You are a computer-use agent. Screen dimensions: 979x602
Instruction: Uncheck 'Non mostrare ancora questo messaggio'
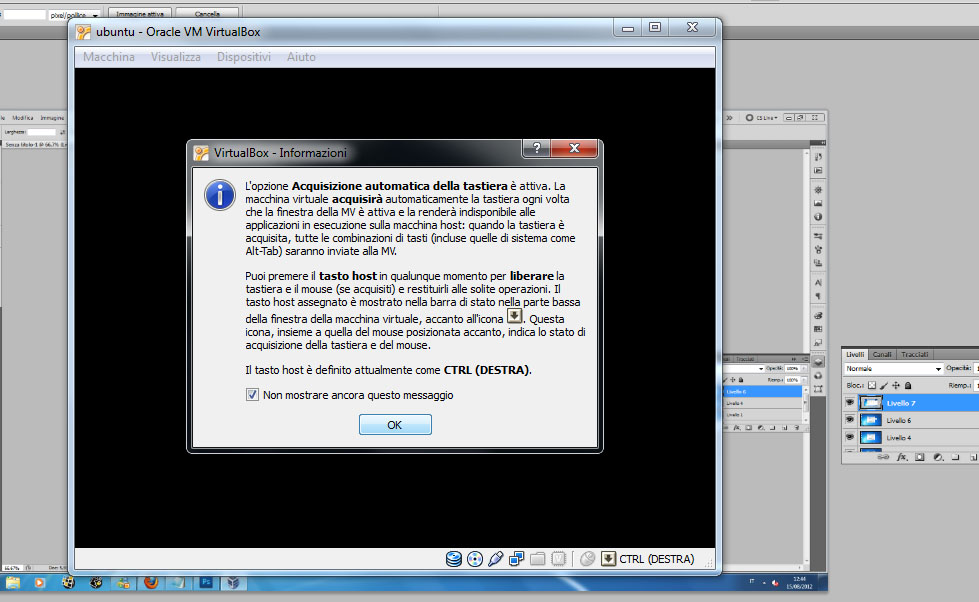(x=252, y=395)
